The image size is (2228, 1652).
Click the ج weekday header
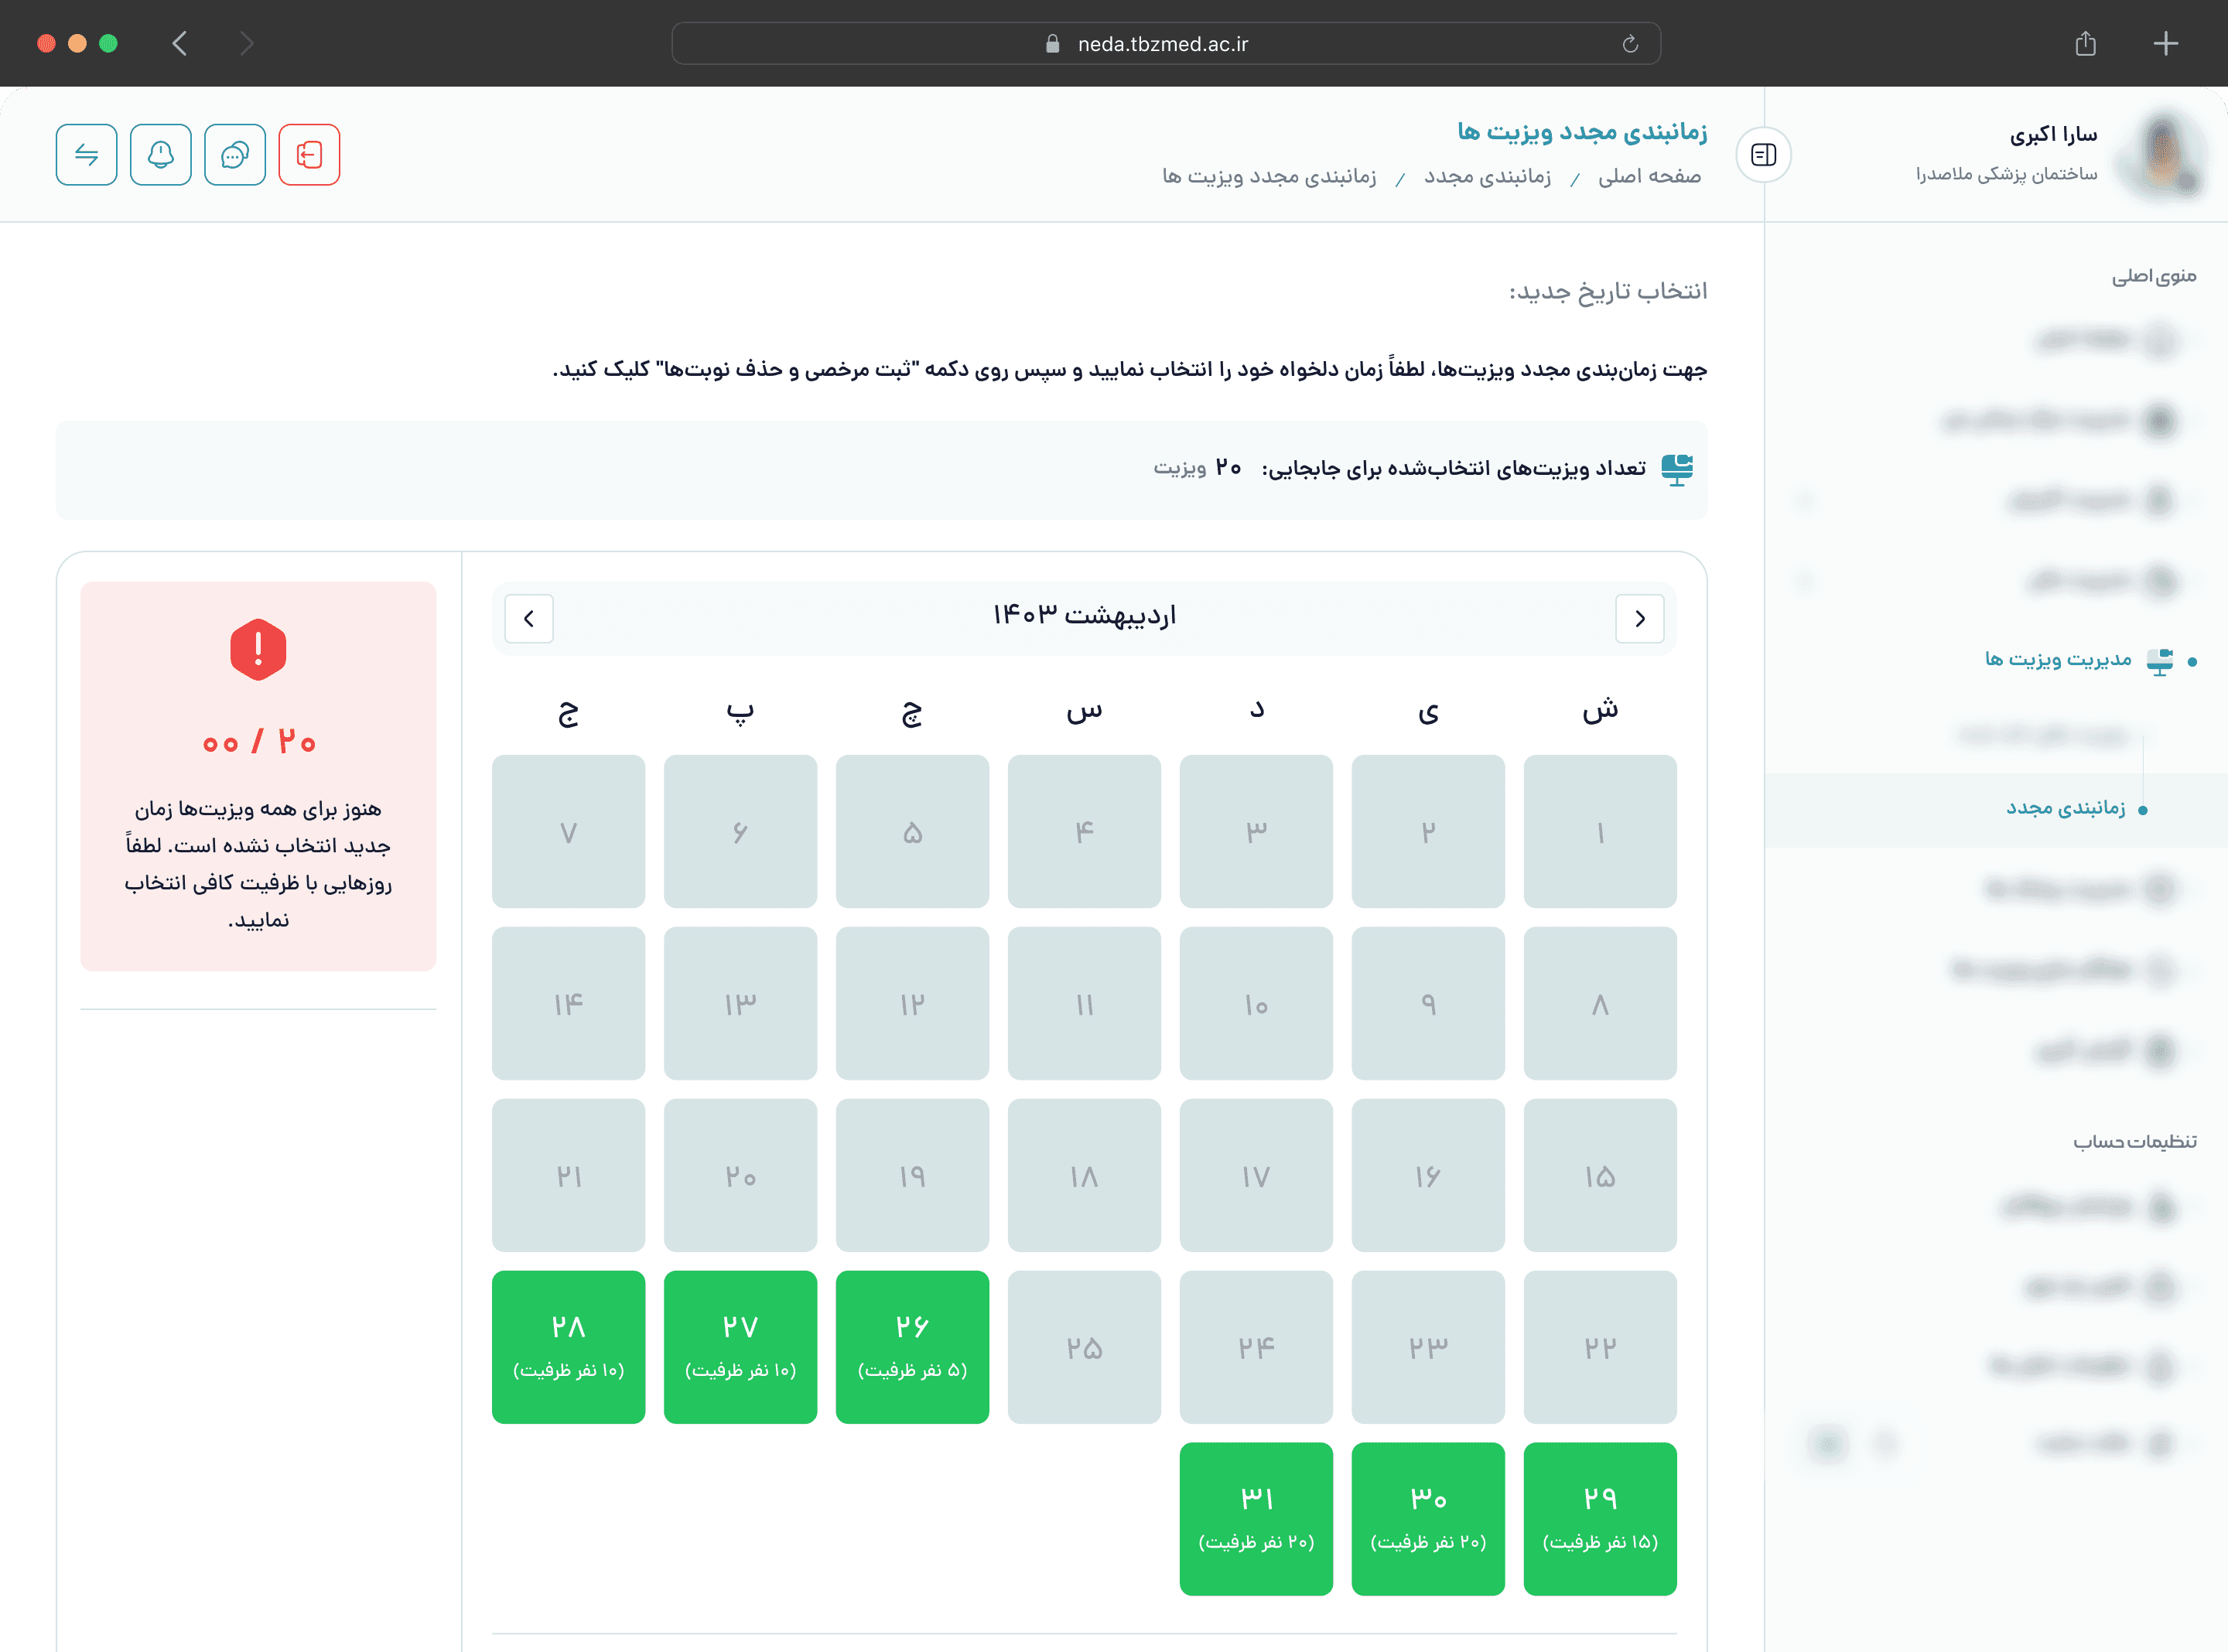(568, 712)
